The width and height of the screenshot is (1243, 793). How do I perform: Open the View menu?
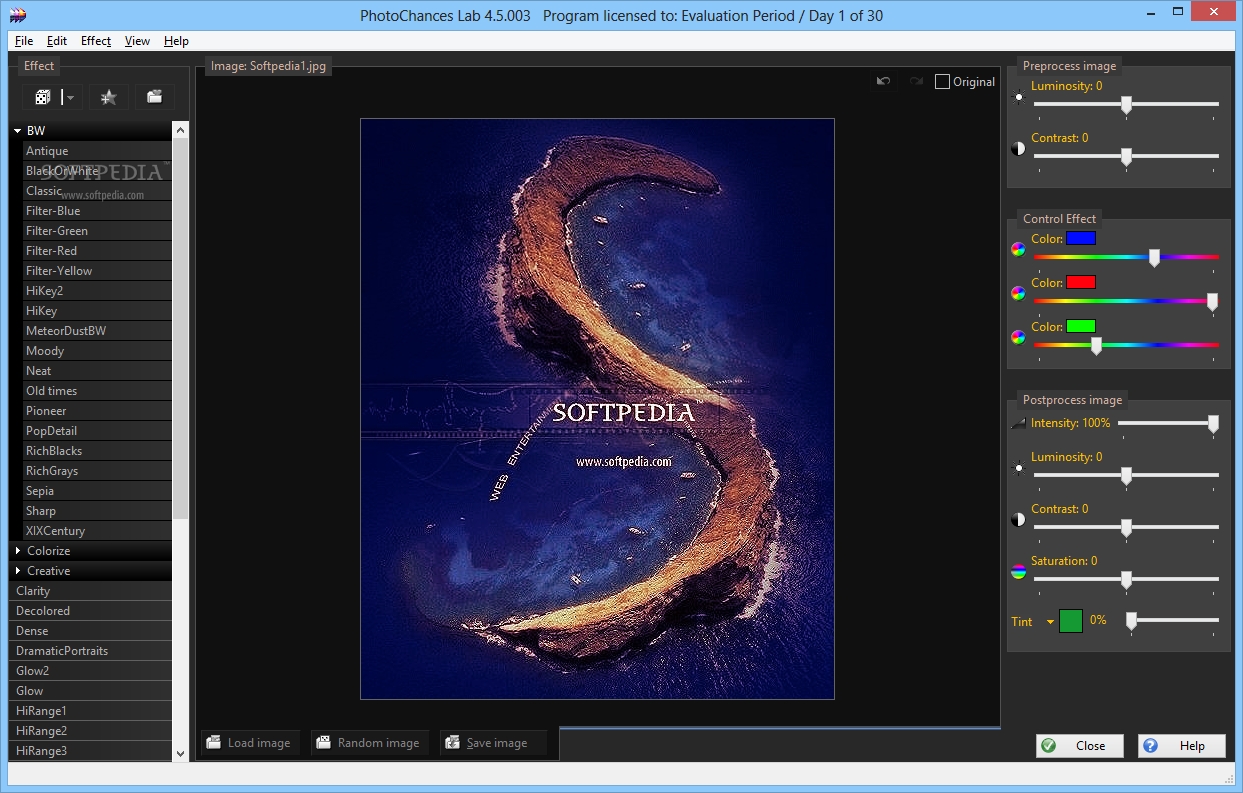[x=137, y=41]
